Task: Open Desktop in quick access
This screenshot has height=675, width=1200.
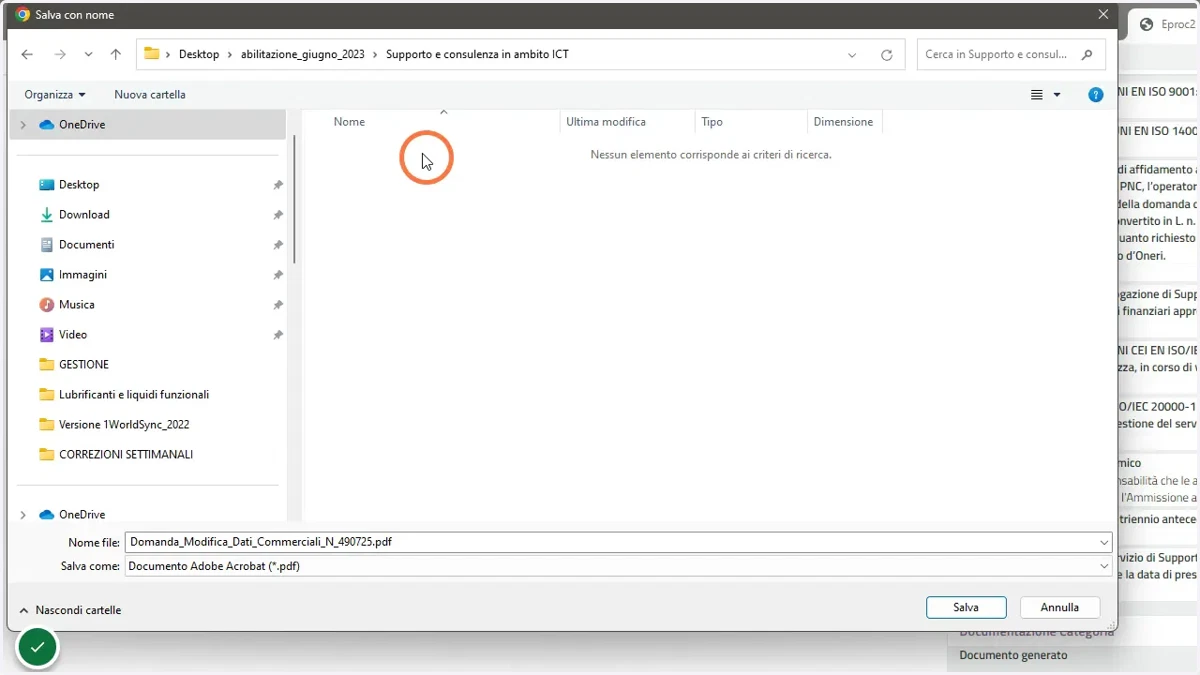Action: coord(79,185)
